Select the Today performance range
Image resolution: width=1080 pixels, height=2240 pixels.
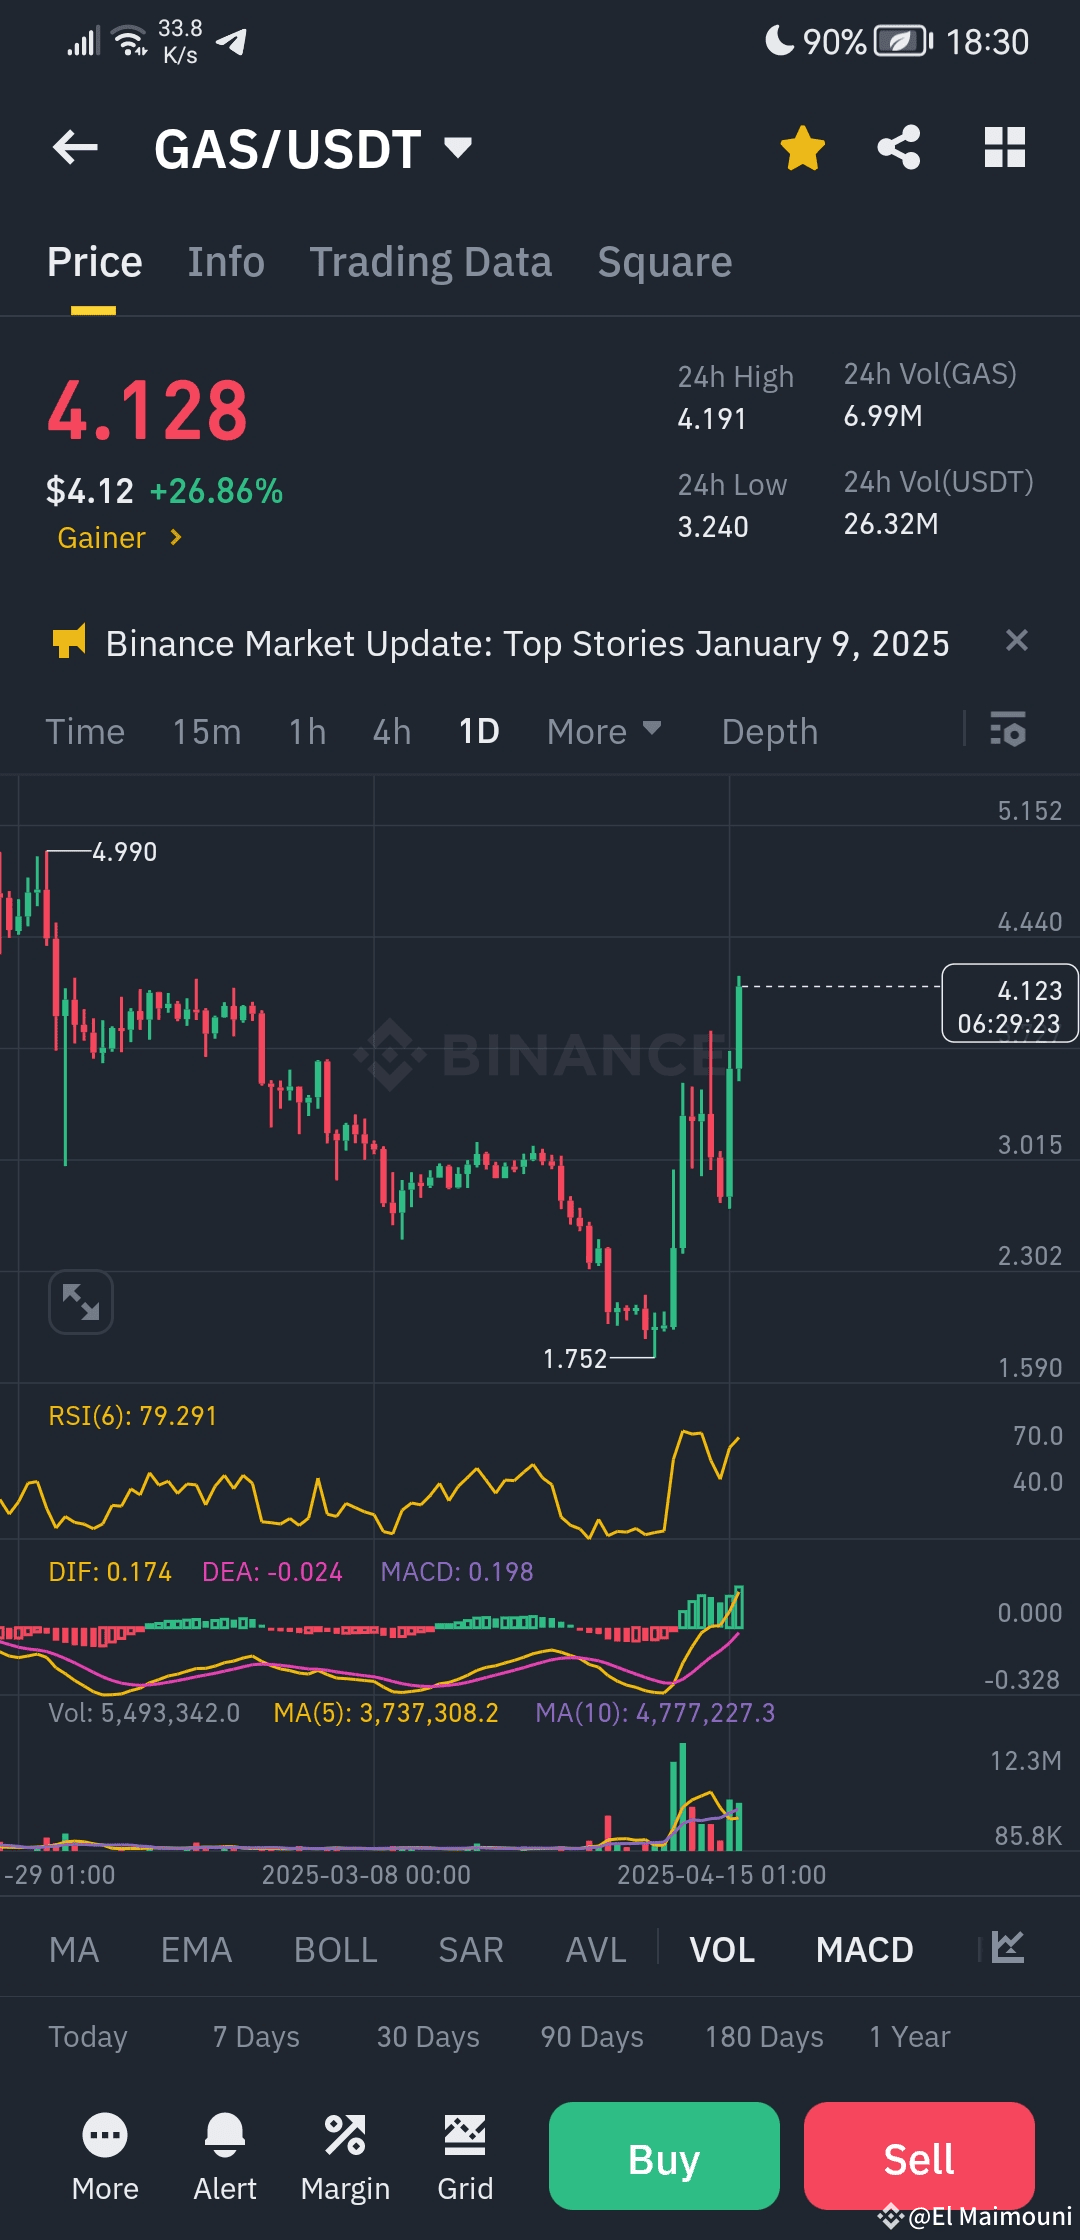click(x=88, y=2037)
